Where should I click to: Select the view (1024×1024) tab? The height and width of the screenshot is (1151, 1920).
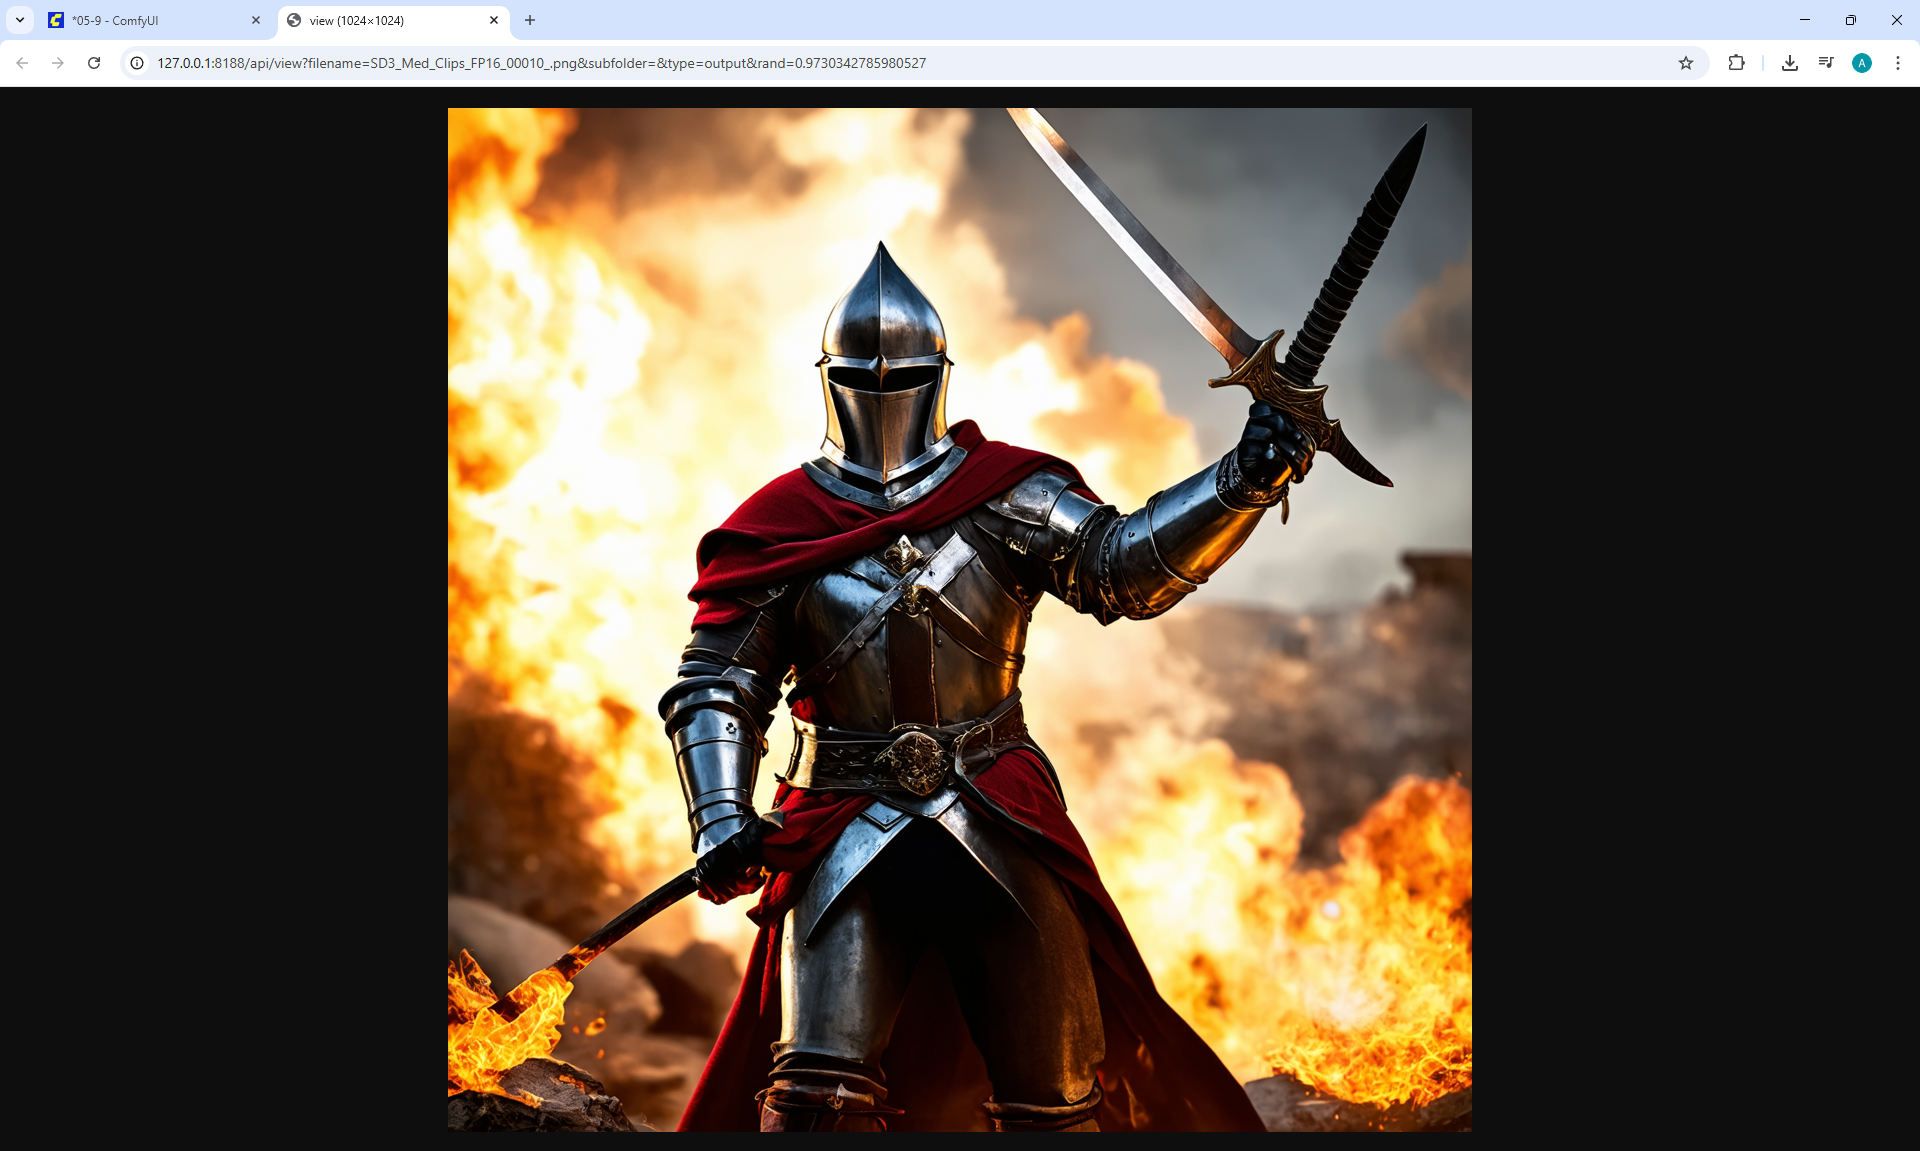pyautogui.click(x=385, y=20)
